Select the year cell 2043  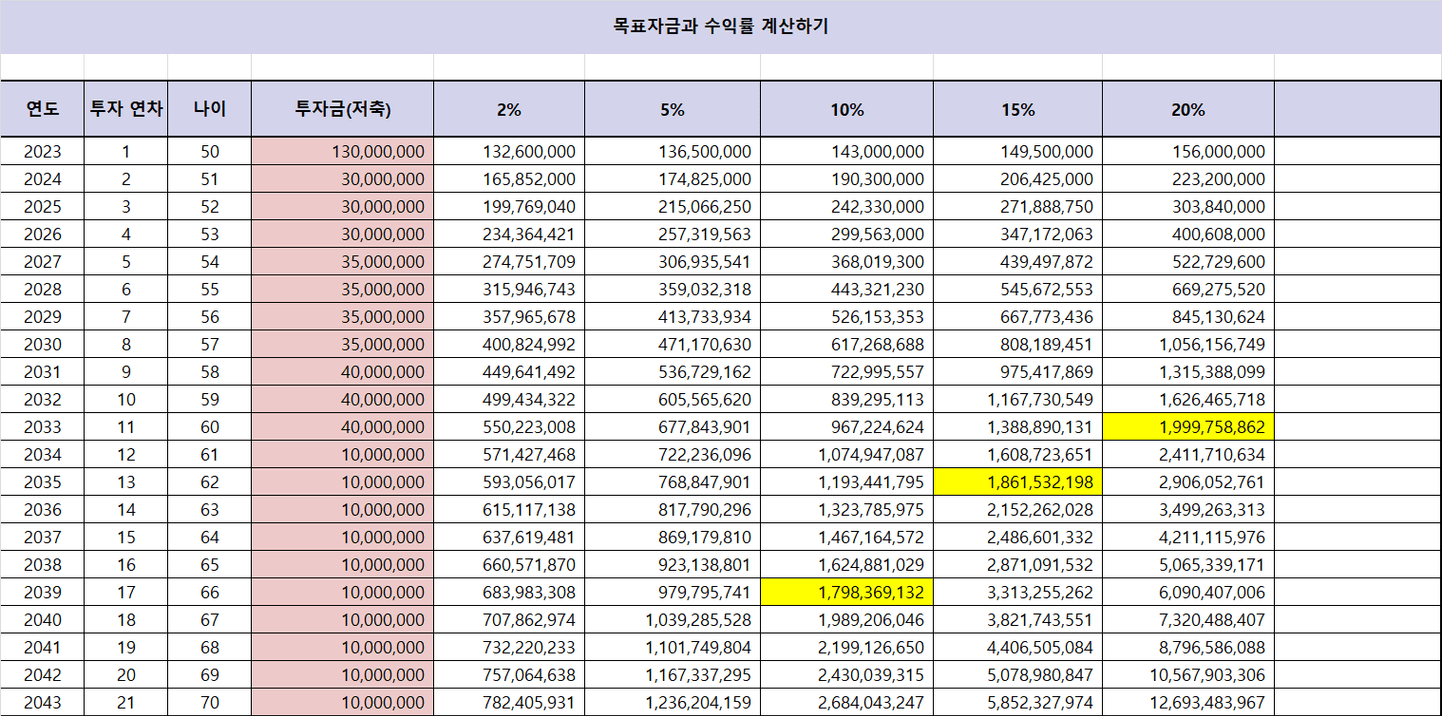pos(42,703)
